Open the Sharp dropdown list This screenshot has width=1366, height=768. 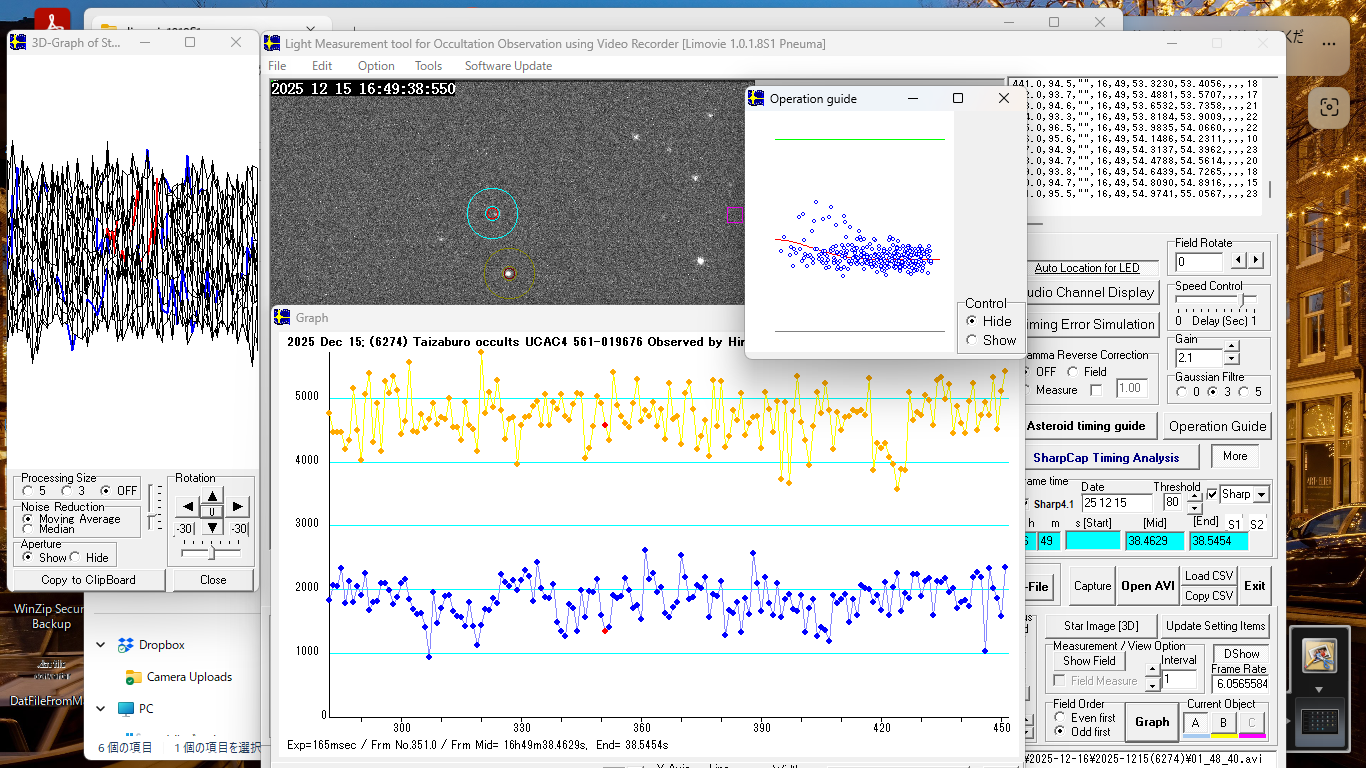pos(1261,495)
